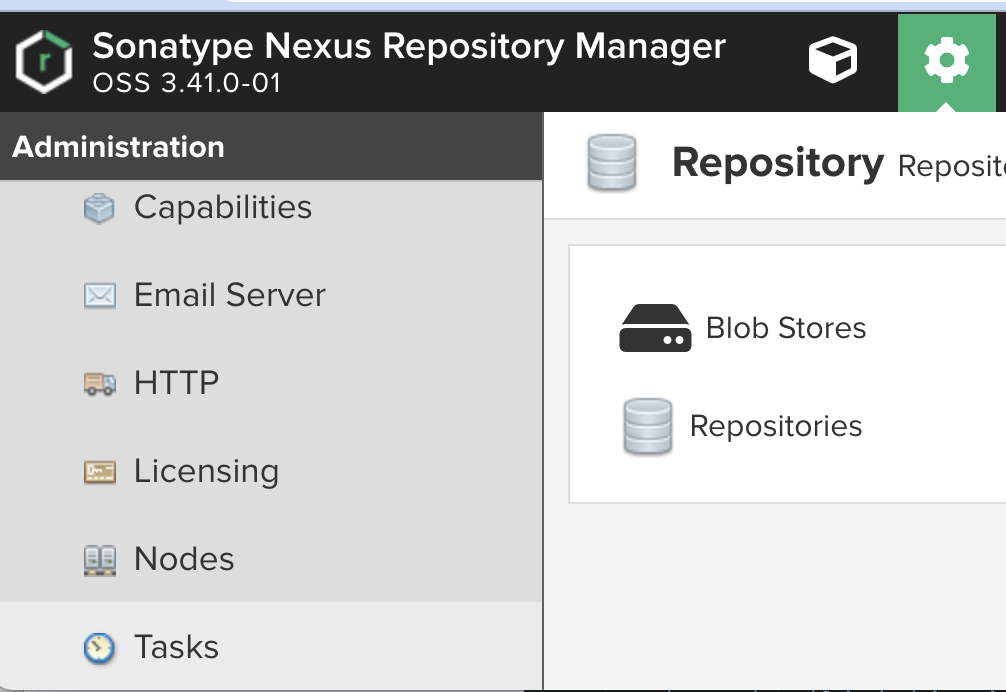Screen dimensions: 1006x692
Task: Select Nodes in the sidebar
Action: (x=184, y=559)
